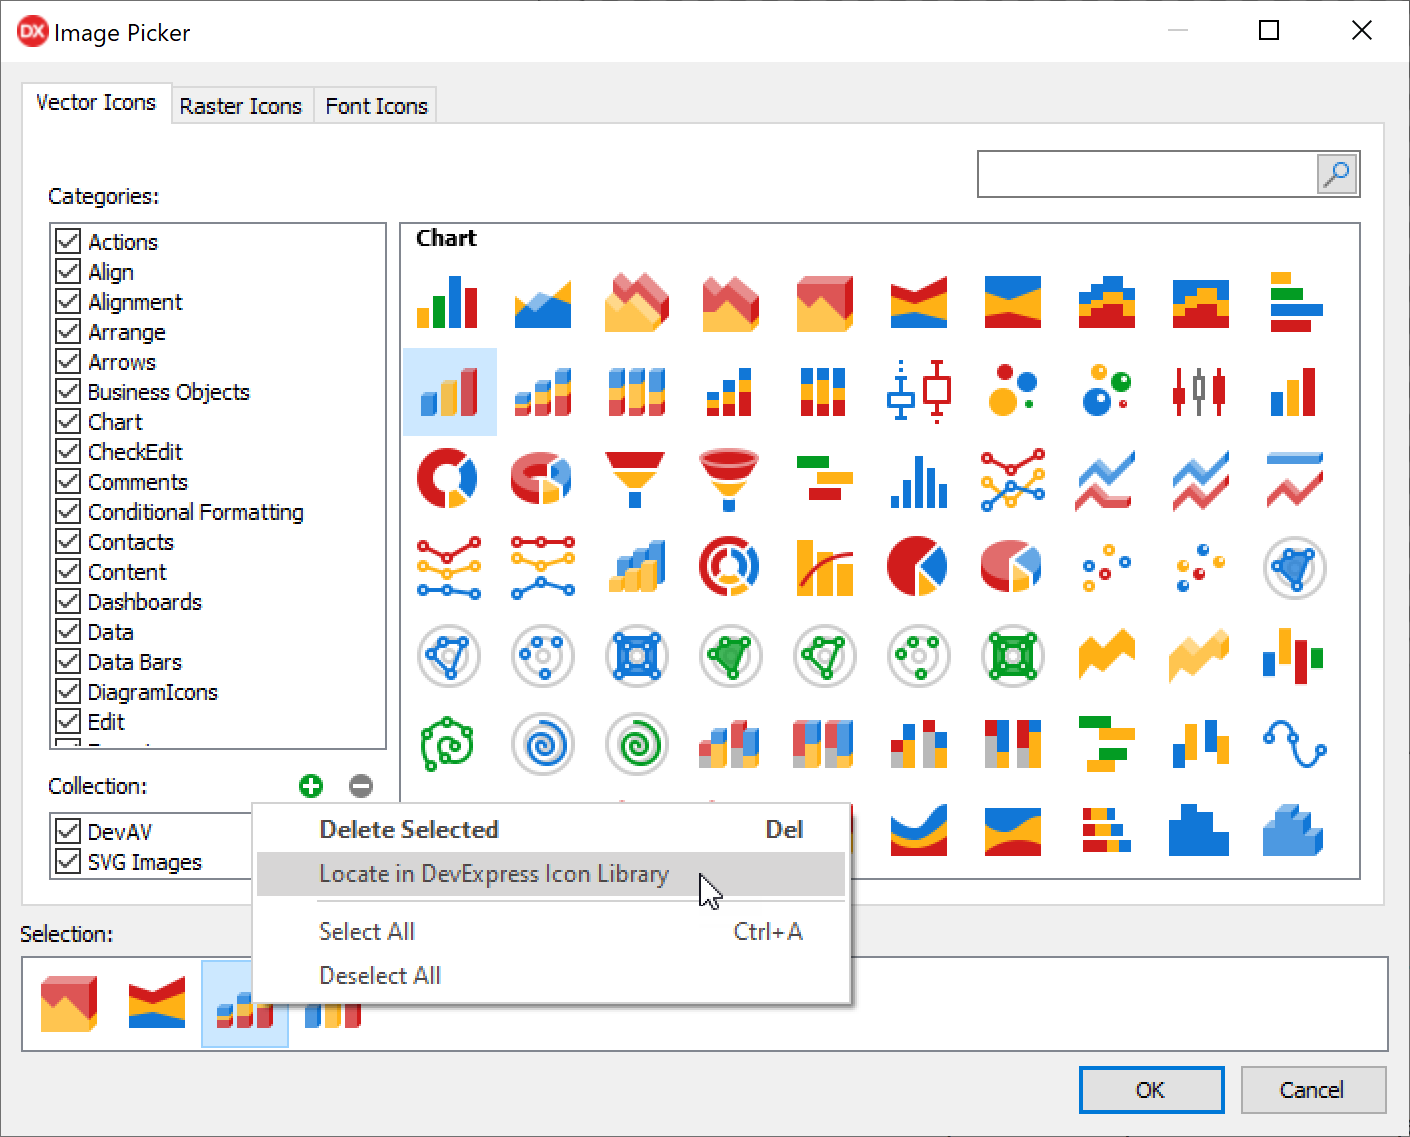Uncheck the Actions category checkbox
Viewport: 1410px width, 1137px height.
point(68,242)
